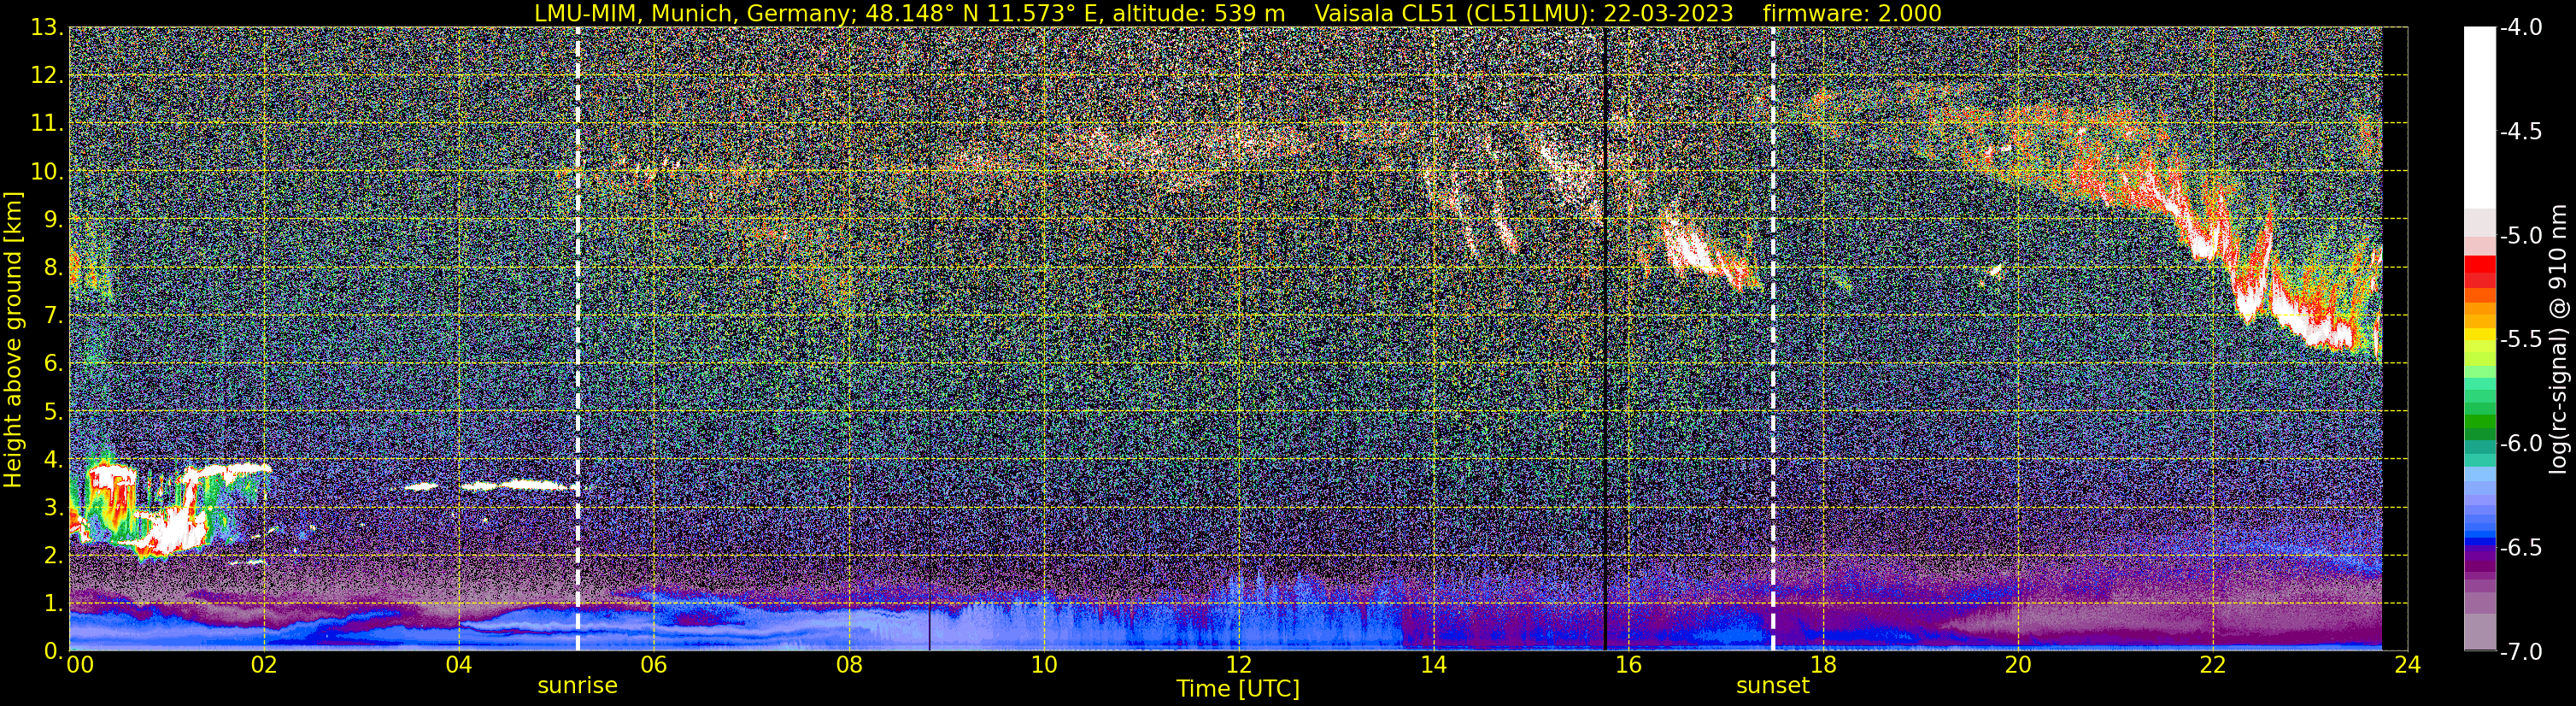Click the height axis tick "12."
The image size is (2576, 706).
click(x=47, y=76)
